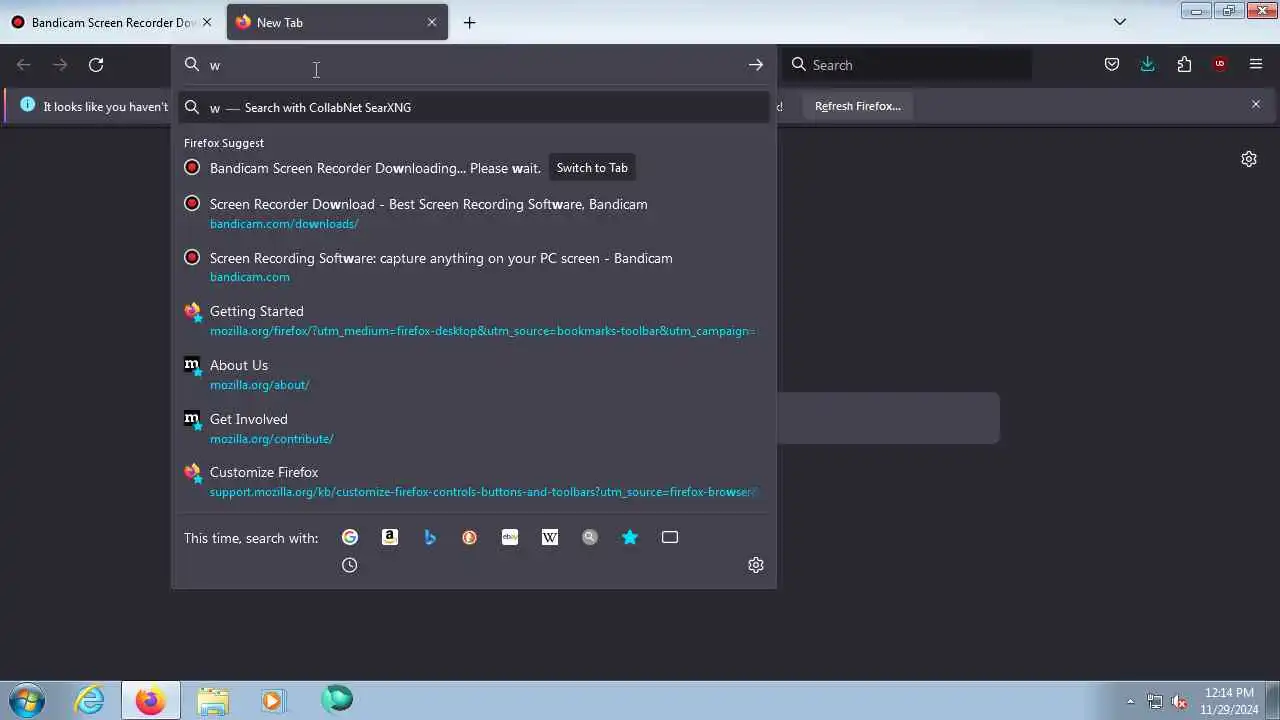Search this time with DuckDuckGo
1280x720 pixels.
pos(470,537)
